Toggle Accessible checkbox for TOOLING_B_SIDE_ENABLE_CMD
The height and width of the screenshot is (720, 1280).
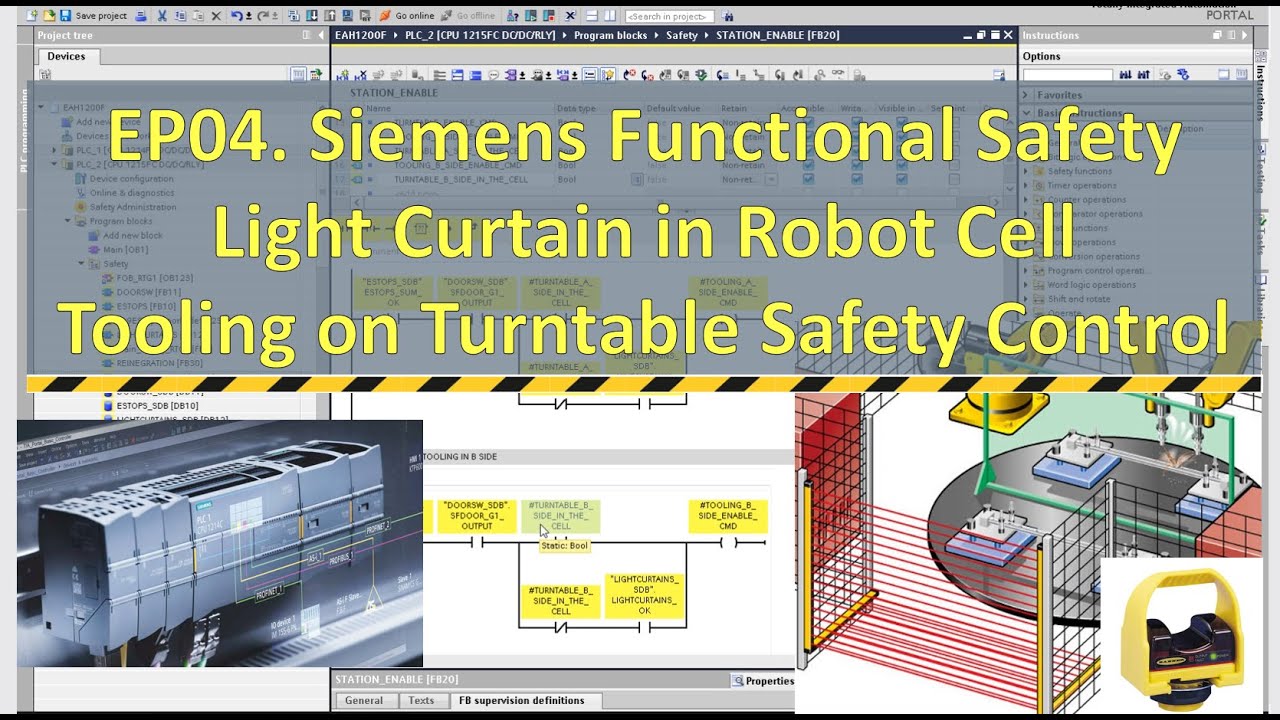(x=809, y=165)
